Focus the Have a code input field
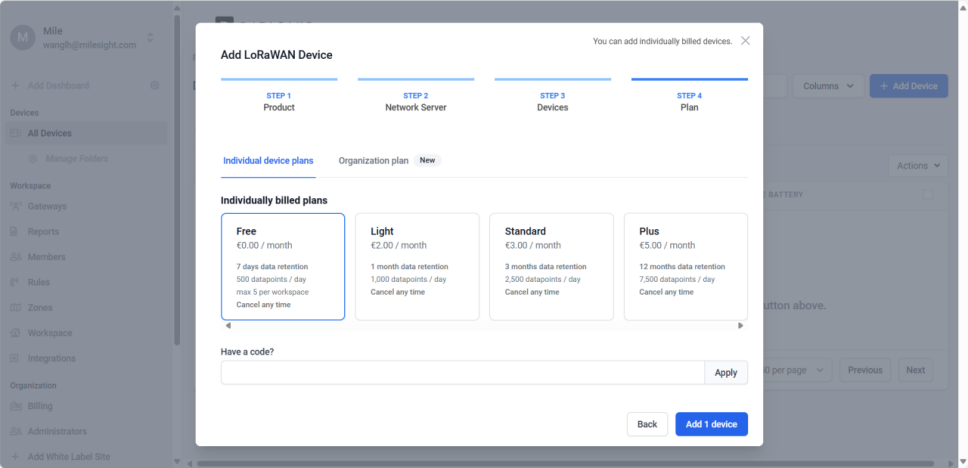 (x=462, y=372)
